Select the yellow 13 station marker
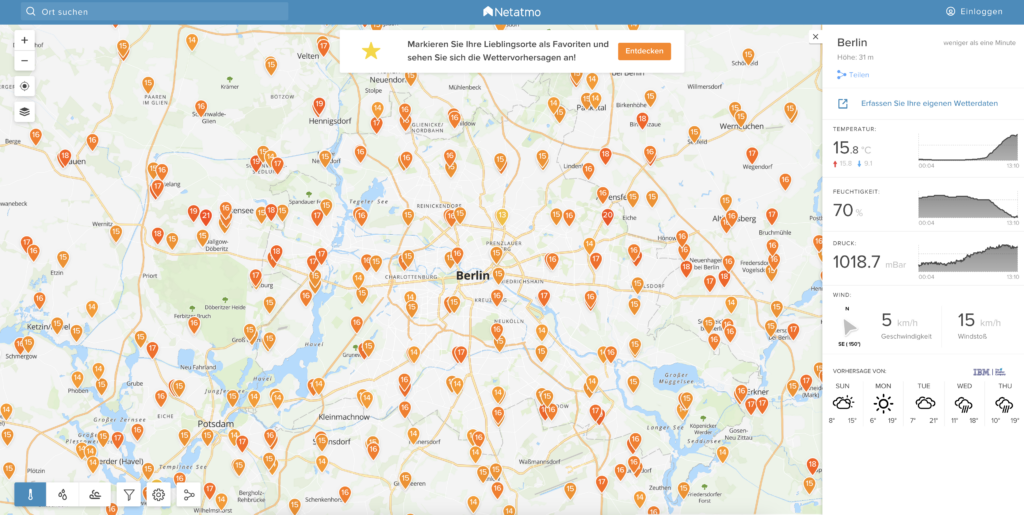This screenshot has width=1024, height=515. click(x=501, y=216)
